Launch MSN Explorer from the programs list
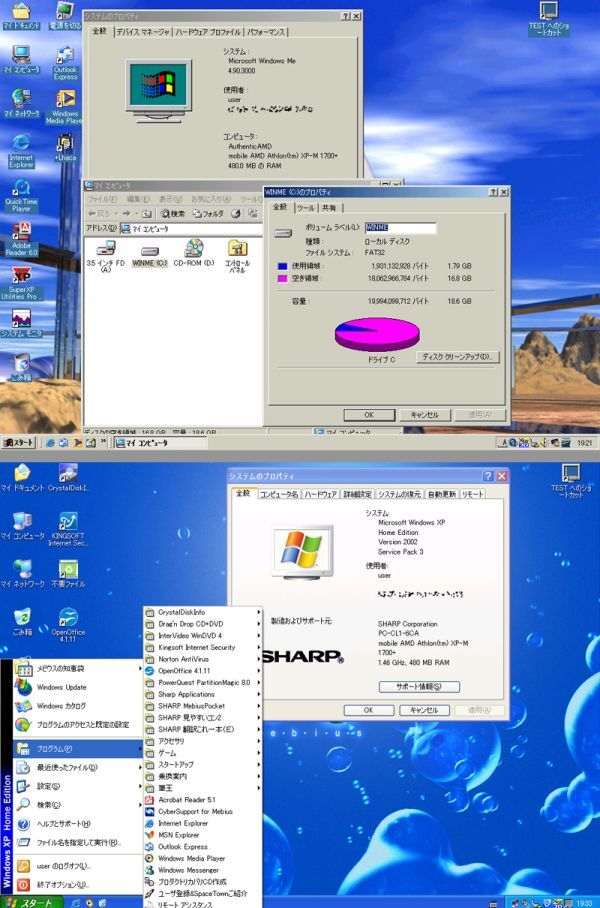 click(x=179, y=834)
